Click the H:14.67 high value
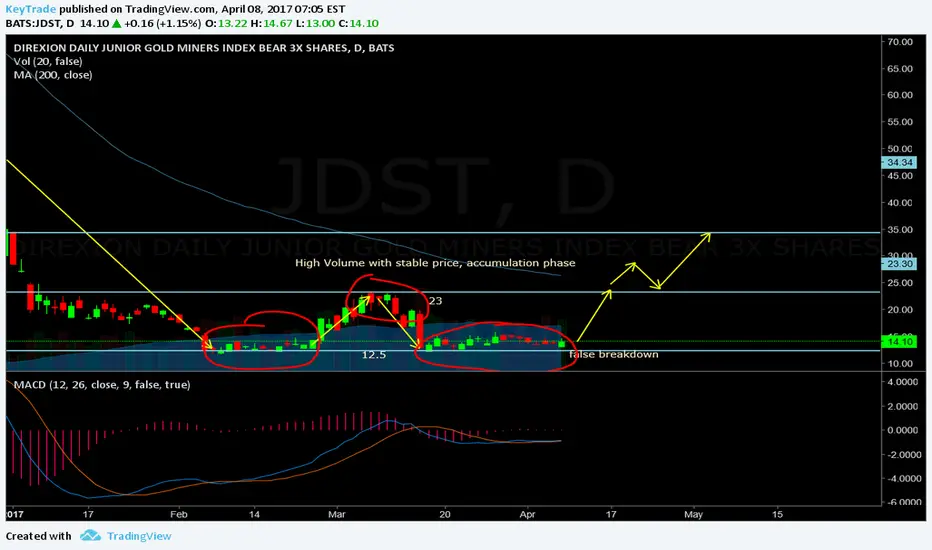 pos(272,24)
